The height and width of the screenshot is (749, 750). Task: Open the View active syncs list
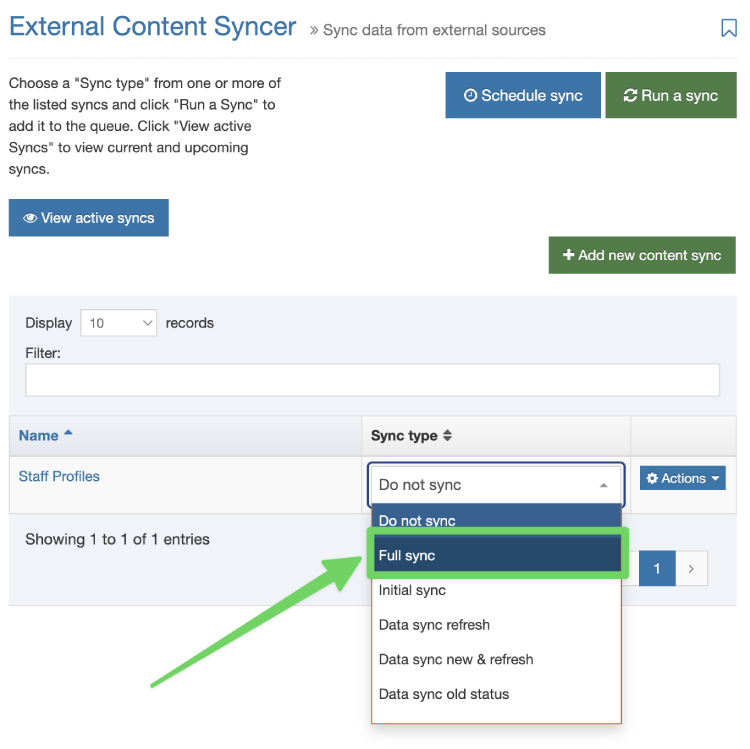point(89,218)
